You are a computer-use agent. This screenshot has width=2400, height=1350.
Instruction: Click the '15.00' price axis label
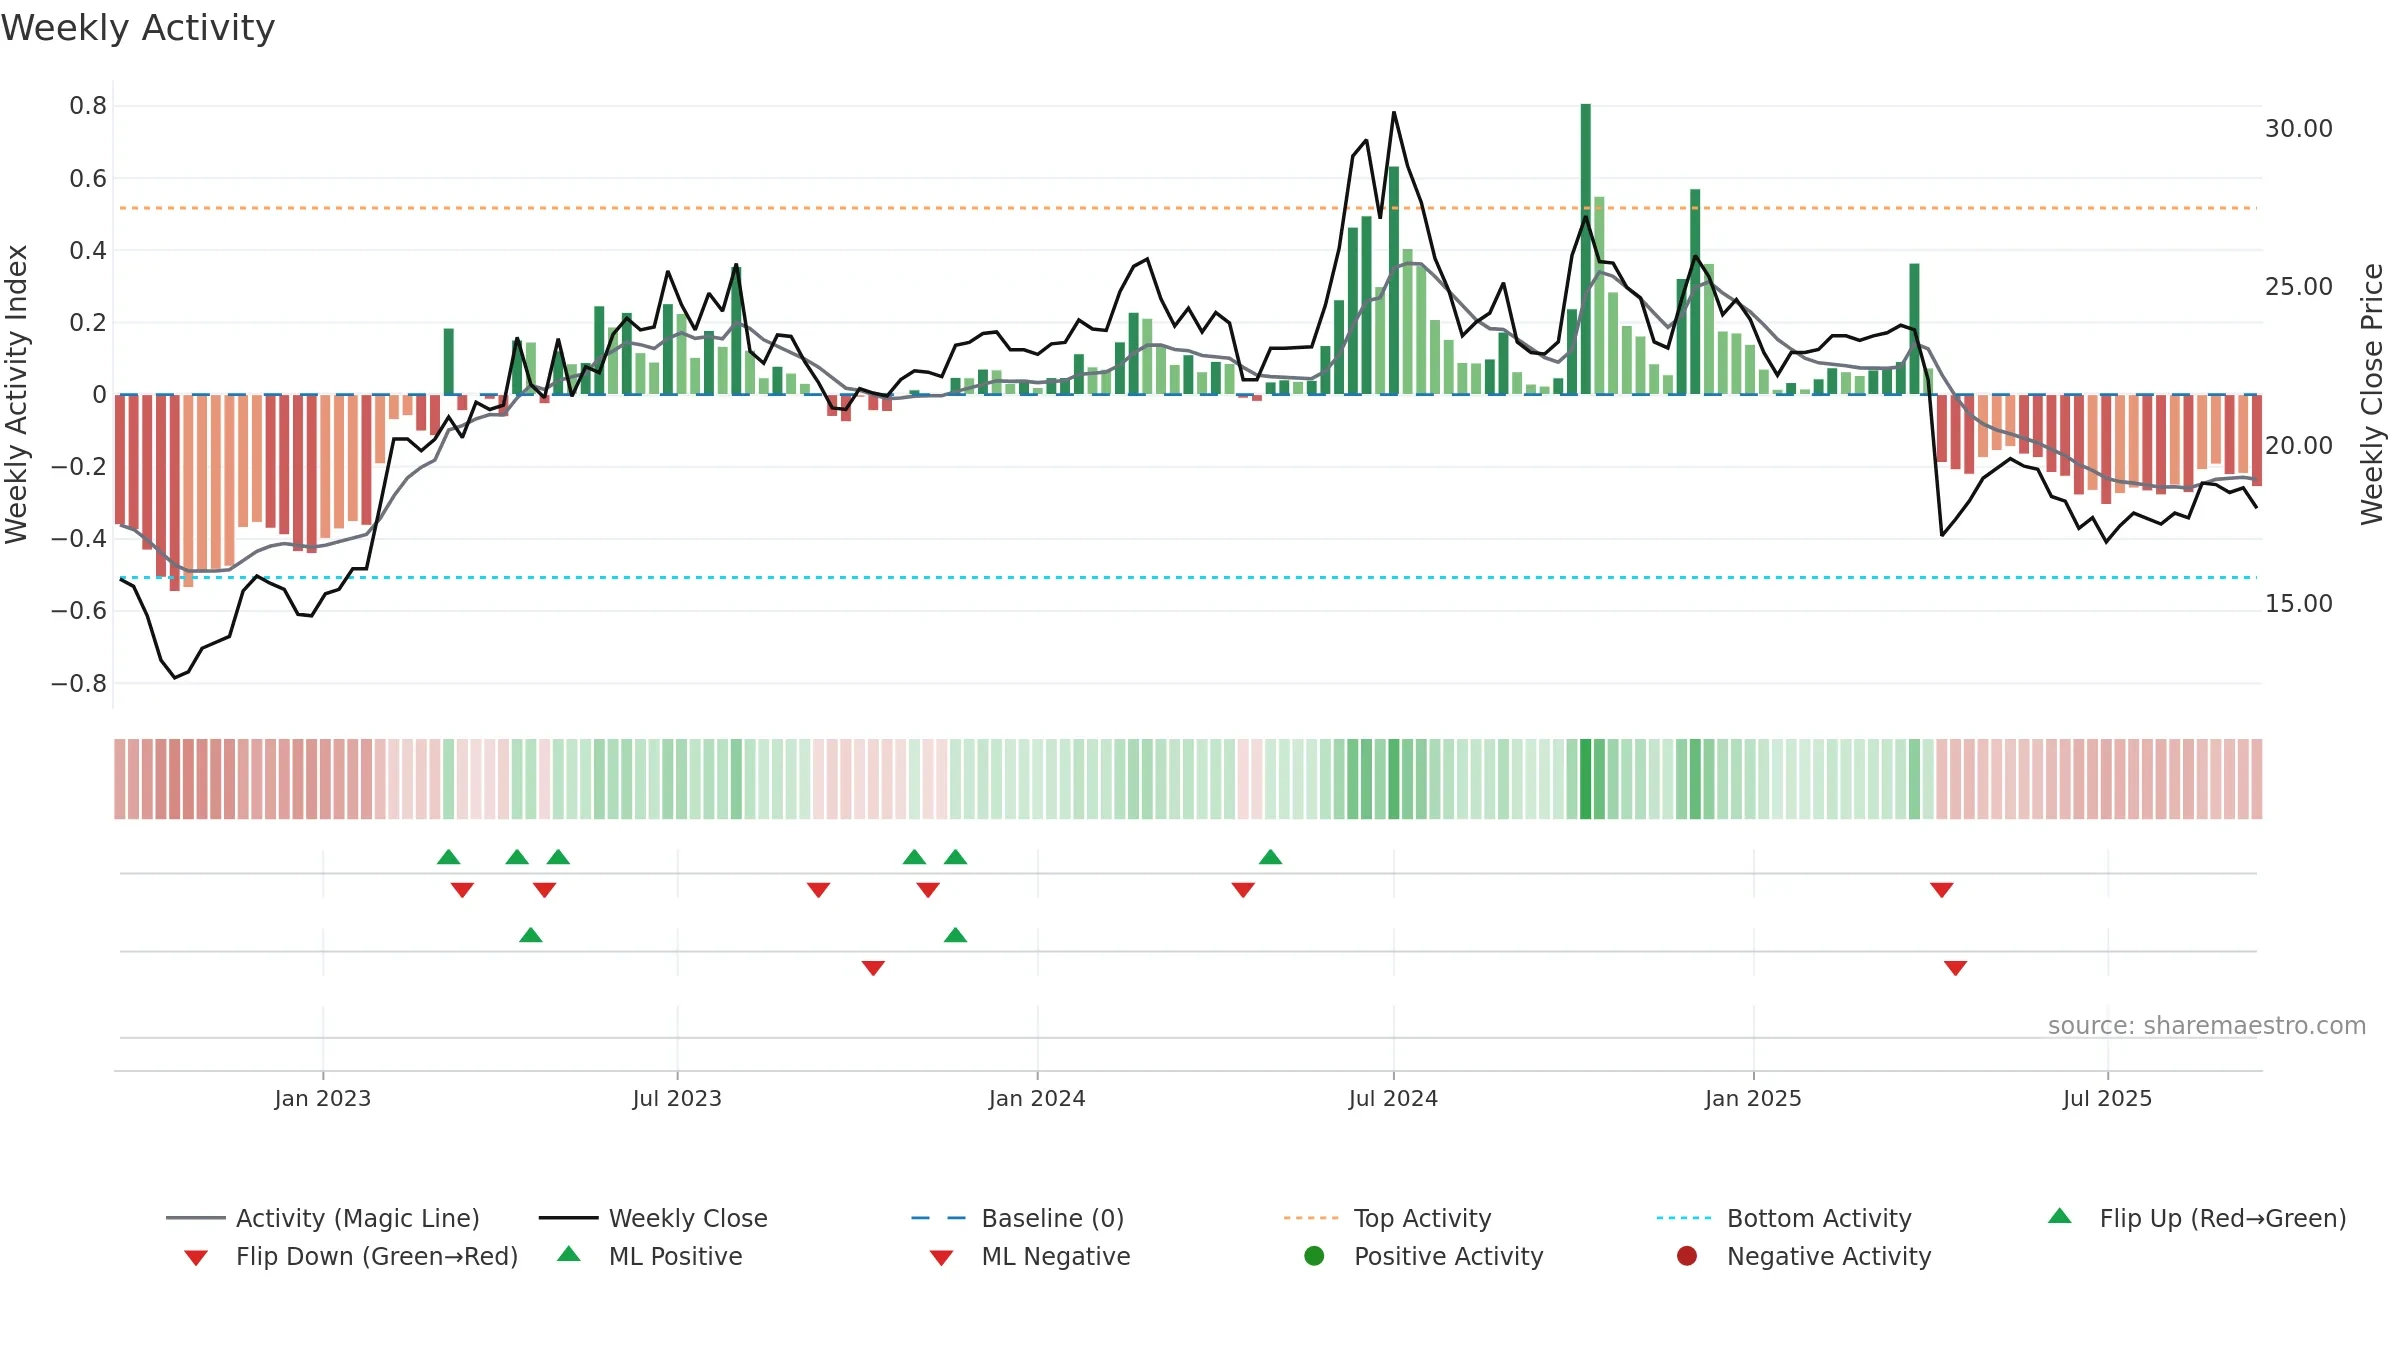coord(2298,604)
